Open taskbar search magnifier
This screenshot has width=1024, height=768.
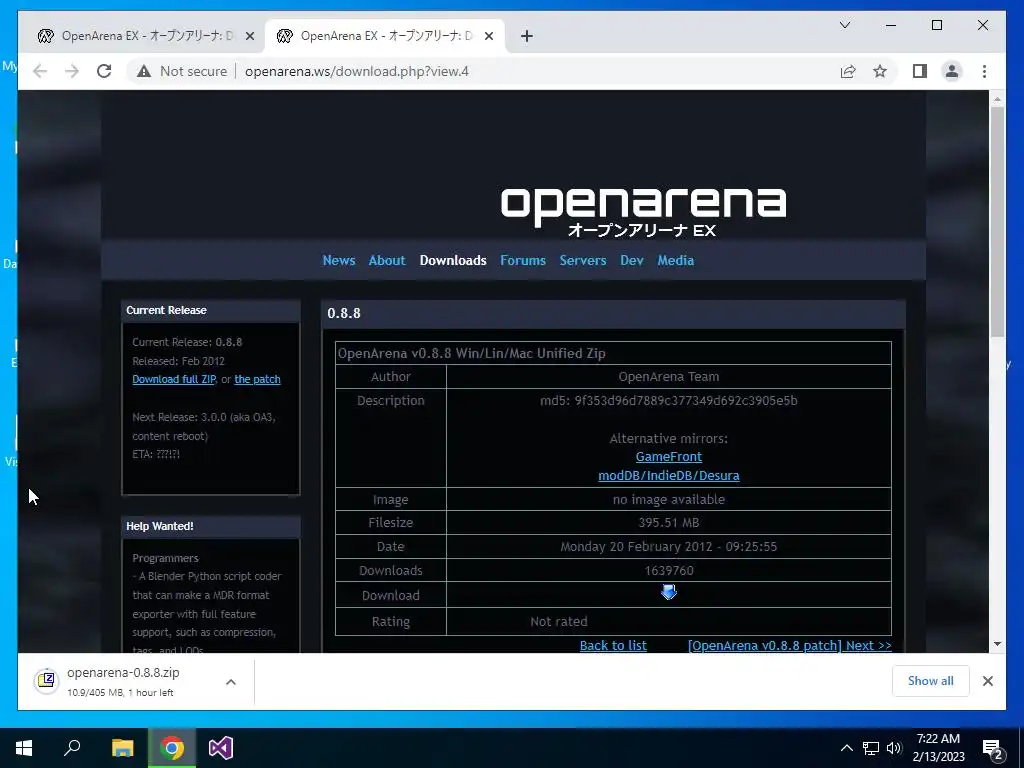tap(72, 748)
